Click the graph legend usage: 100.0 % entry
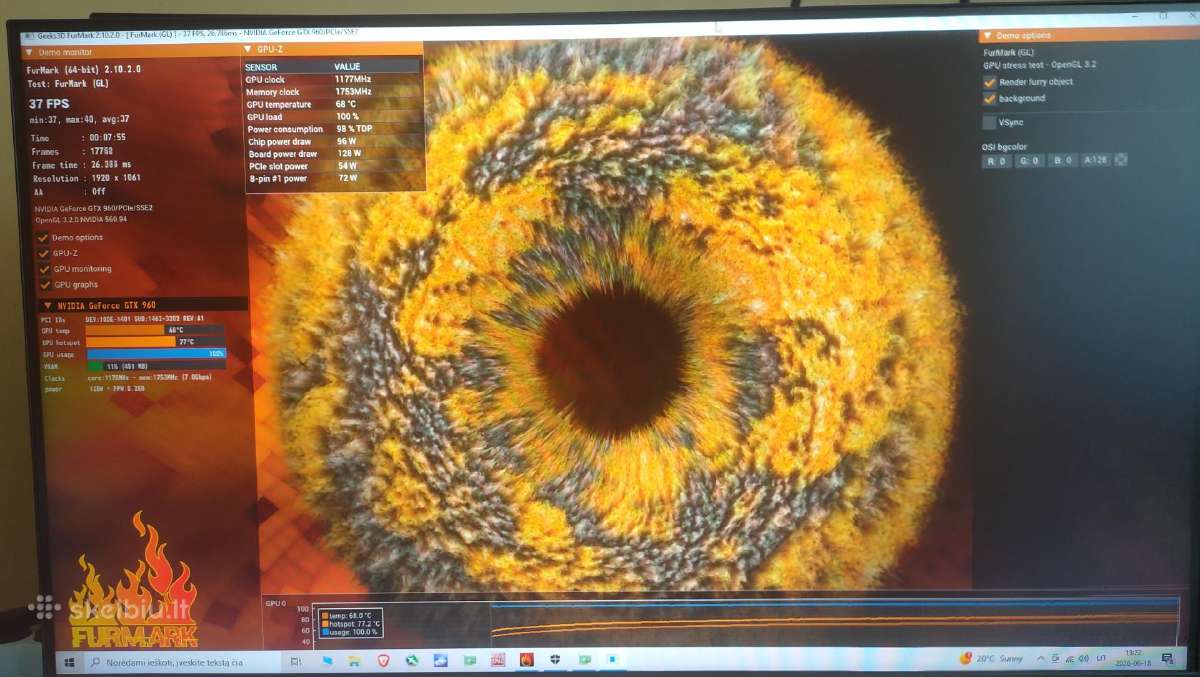Screen dimensions: 1200x677 (350, 632)
